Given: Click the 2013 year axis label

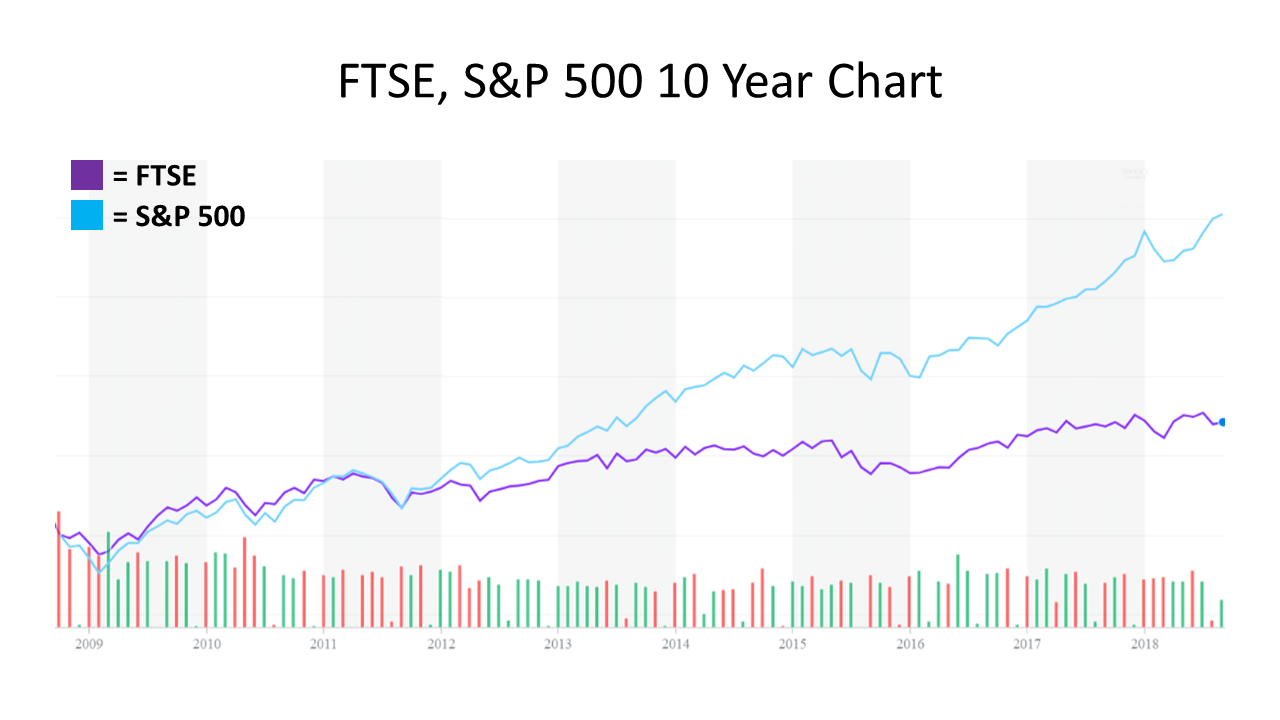Looking at the screenshot, I should pyautogui.click(x=558, y=644).
